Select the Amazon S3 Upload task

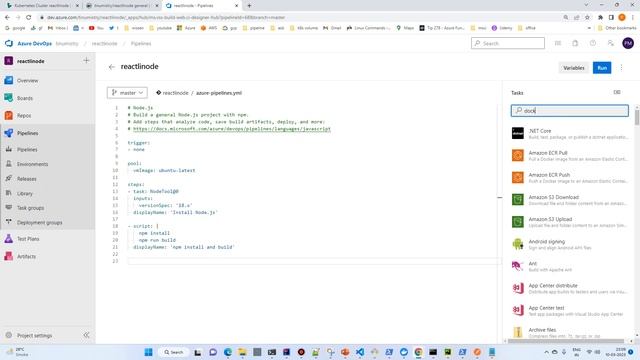570,222
